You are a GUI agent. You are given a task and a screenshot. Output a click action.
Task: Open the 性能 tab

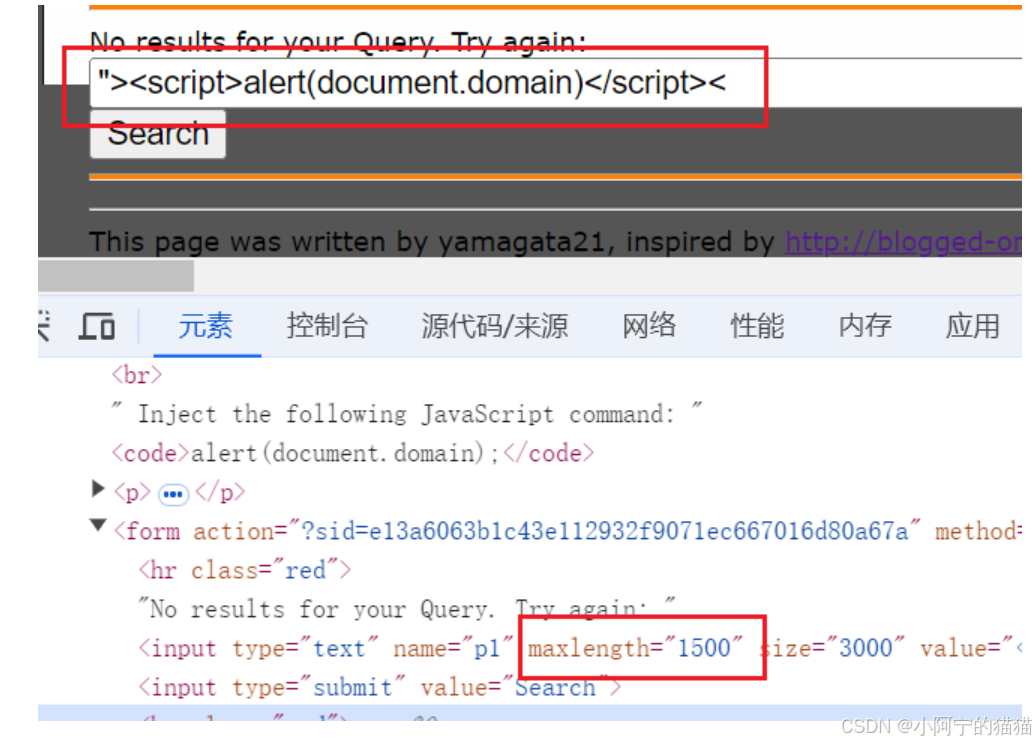point(757,326)
